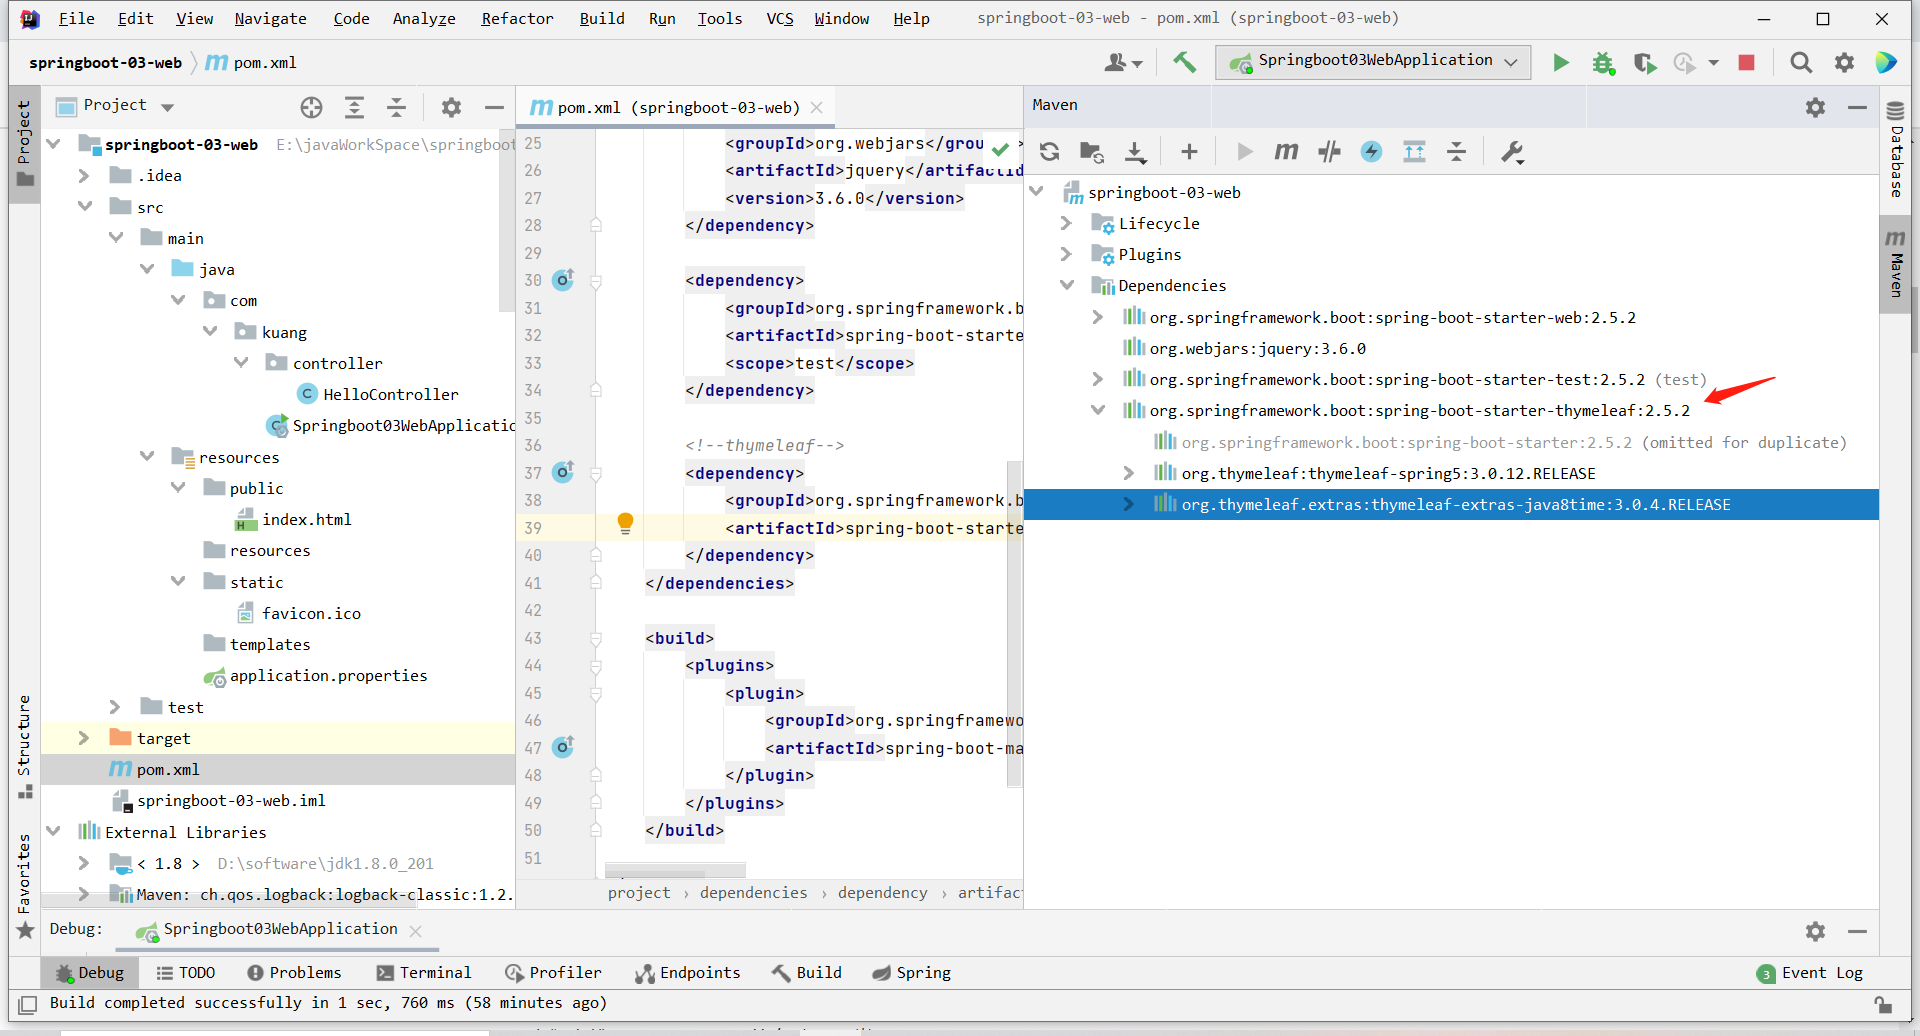Hide the Project tool window
This screenshot has width=1920, height=1036.
pos(494,107)
